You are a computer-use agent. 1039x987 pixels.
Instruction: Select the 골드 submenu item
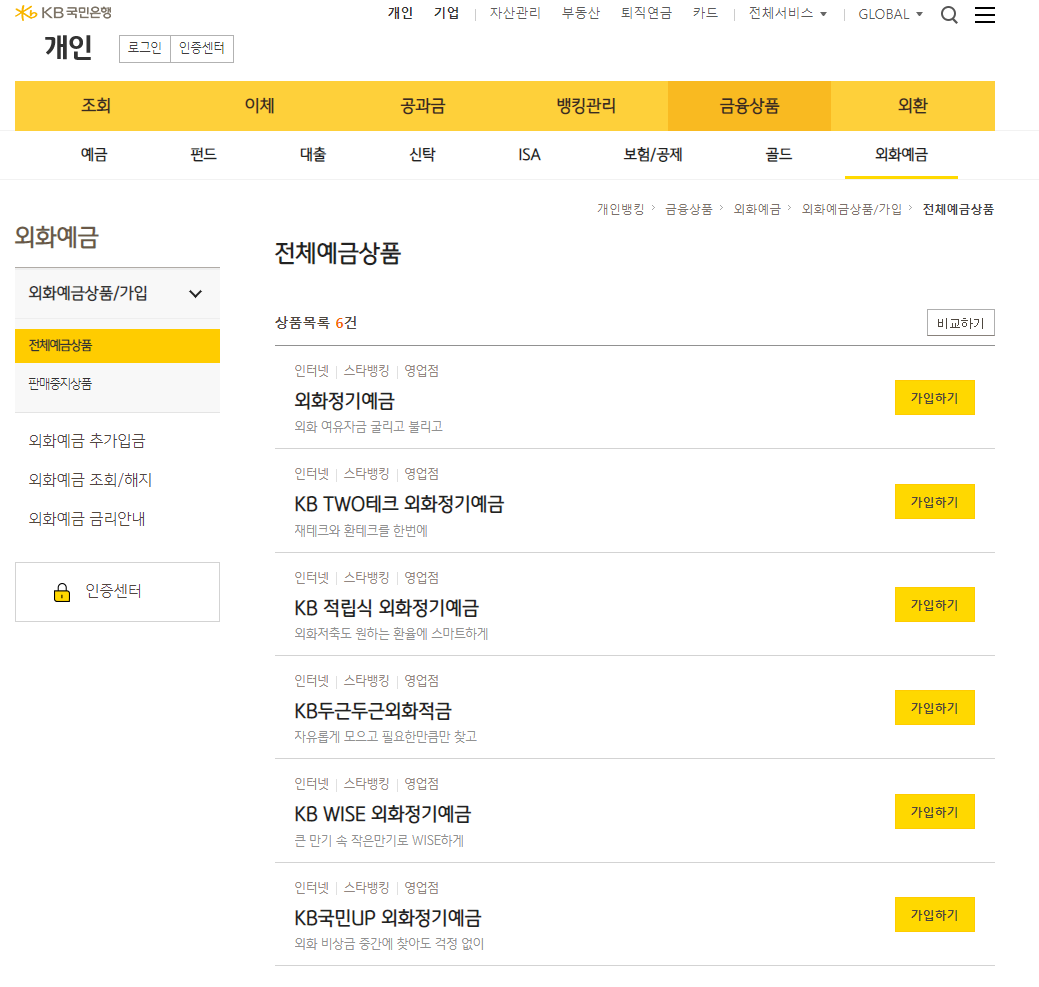coord(779,155)
